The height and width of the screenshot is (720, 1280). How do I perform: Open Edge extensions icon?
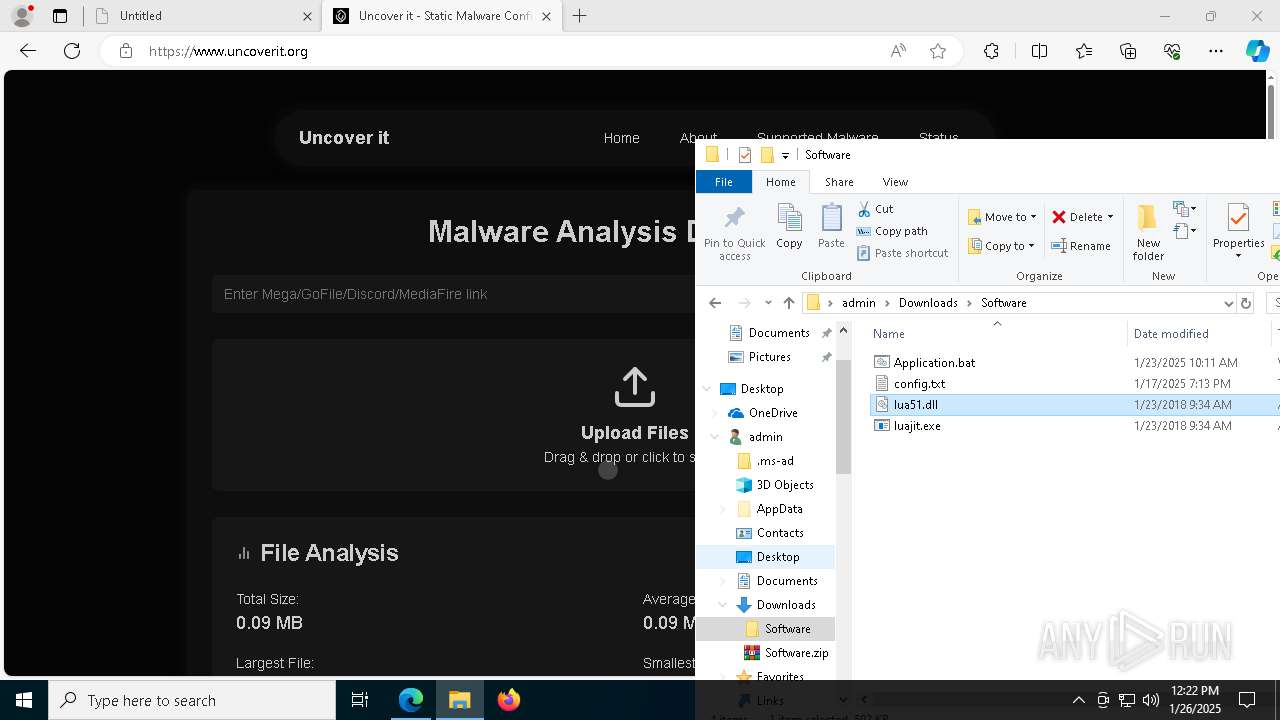click(x=991, y=51)
